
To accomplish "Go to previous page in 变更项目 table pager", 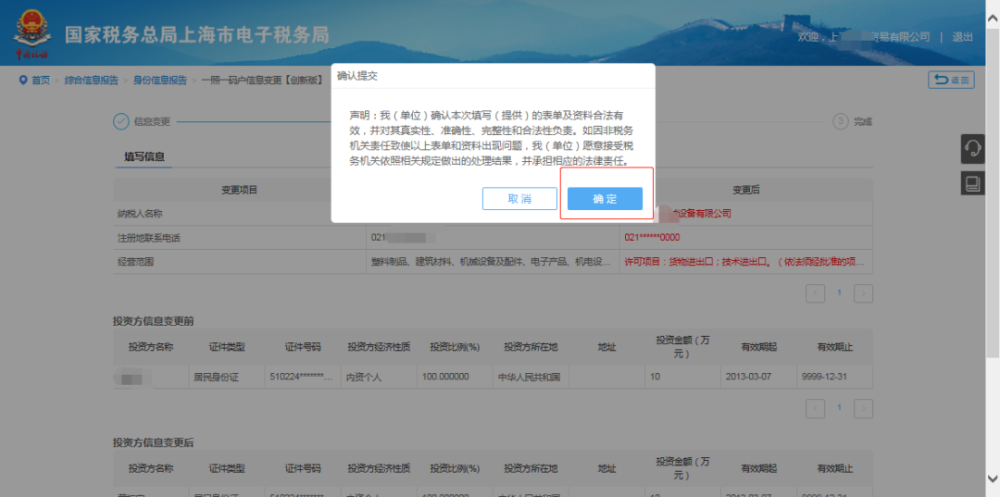I will tap(816, 293).
